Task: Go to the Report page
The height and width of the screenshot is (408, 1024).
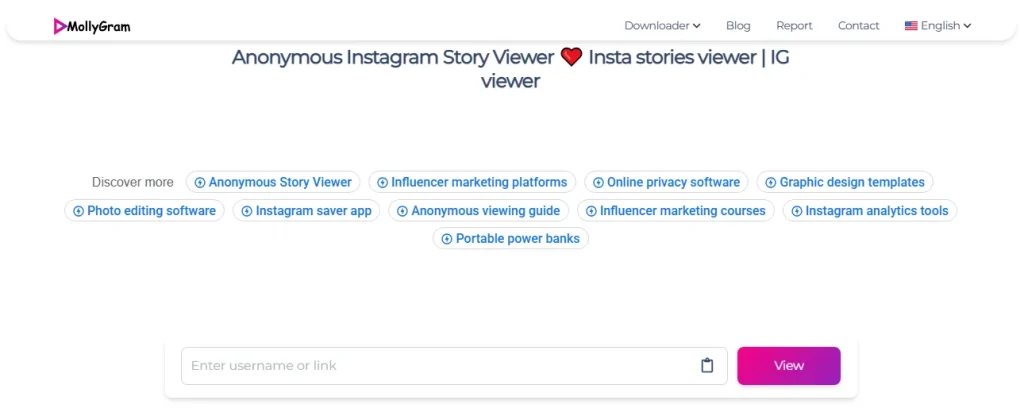Action: point(794,26)
